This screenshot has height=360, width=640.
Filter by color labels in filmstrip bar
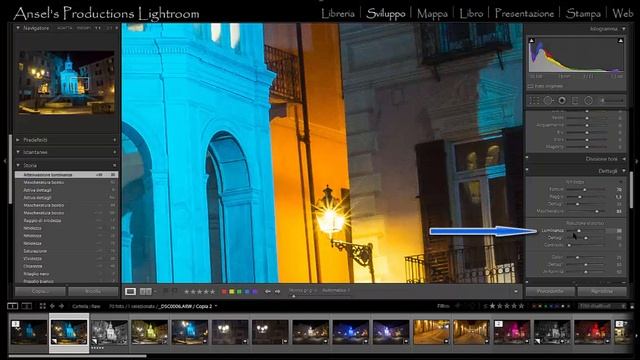click(x=551, y=306)
